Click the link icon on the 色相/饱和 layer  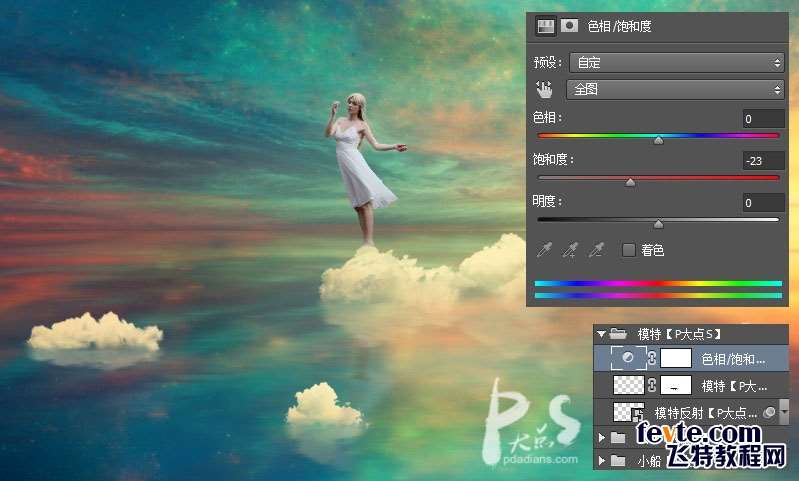tap(652, 358)
